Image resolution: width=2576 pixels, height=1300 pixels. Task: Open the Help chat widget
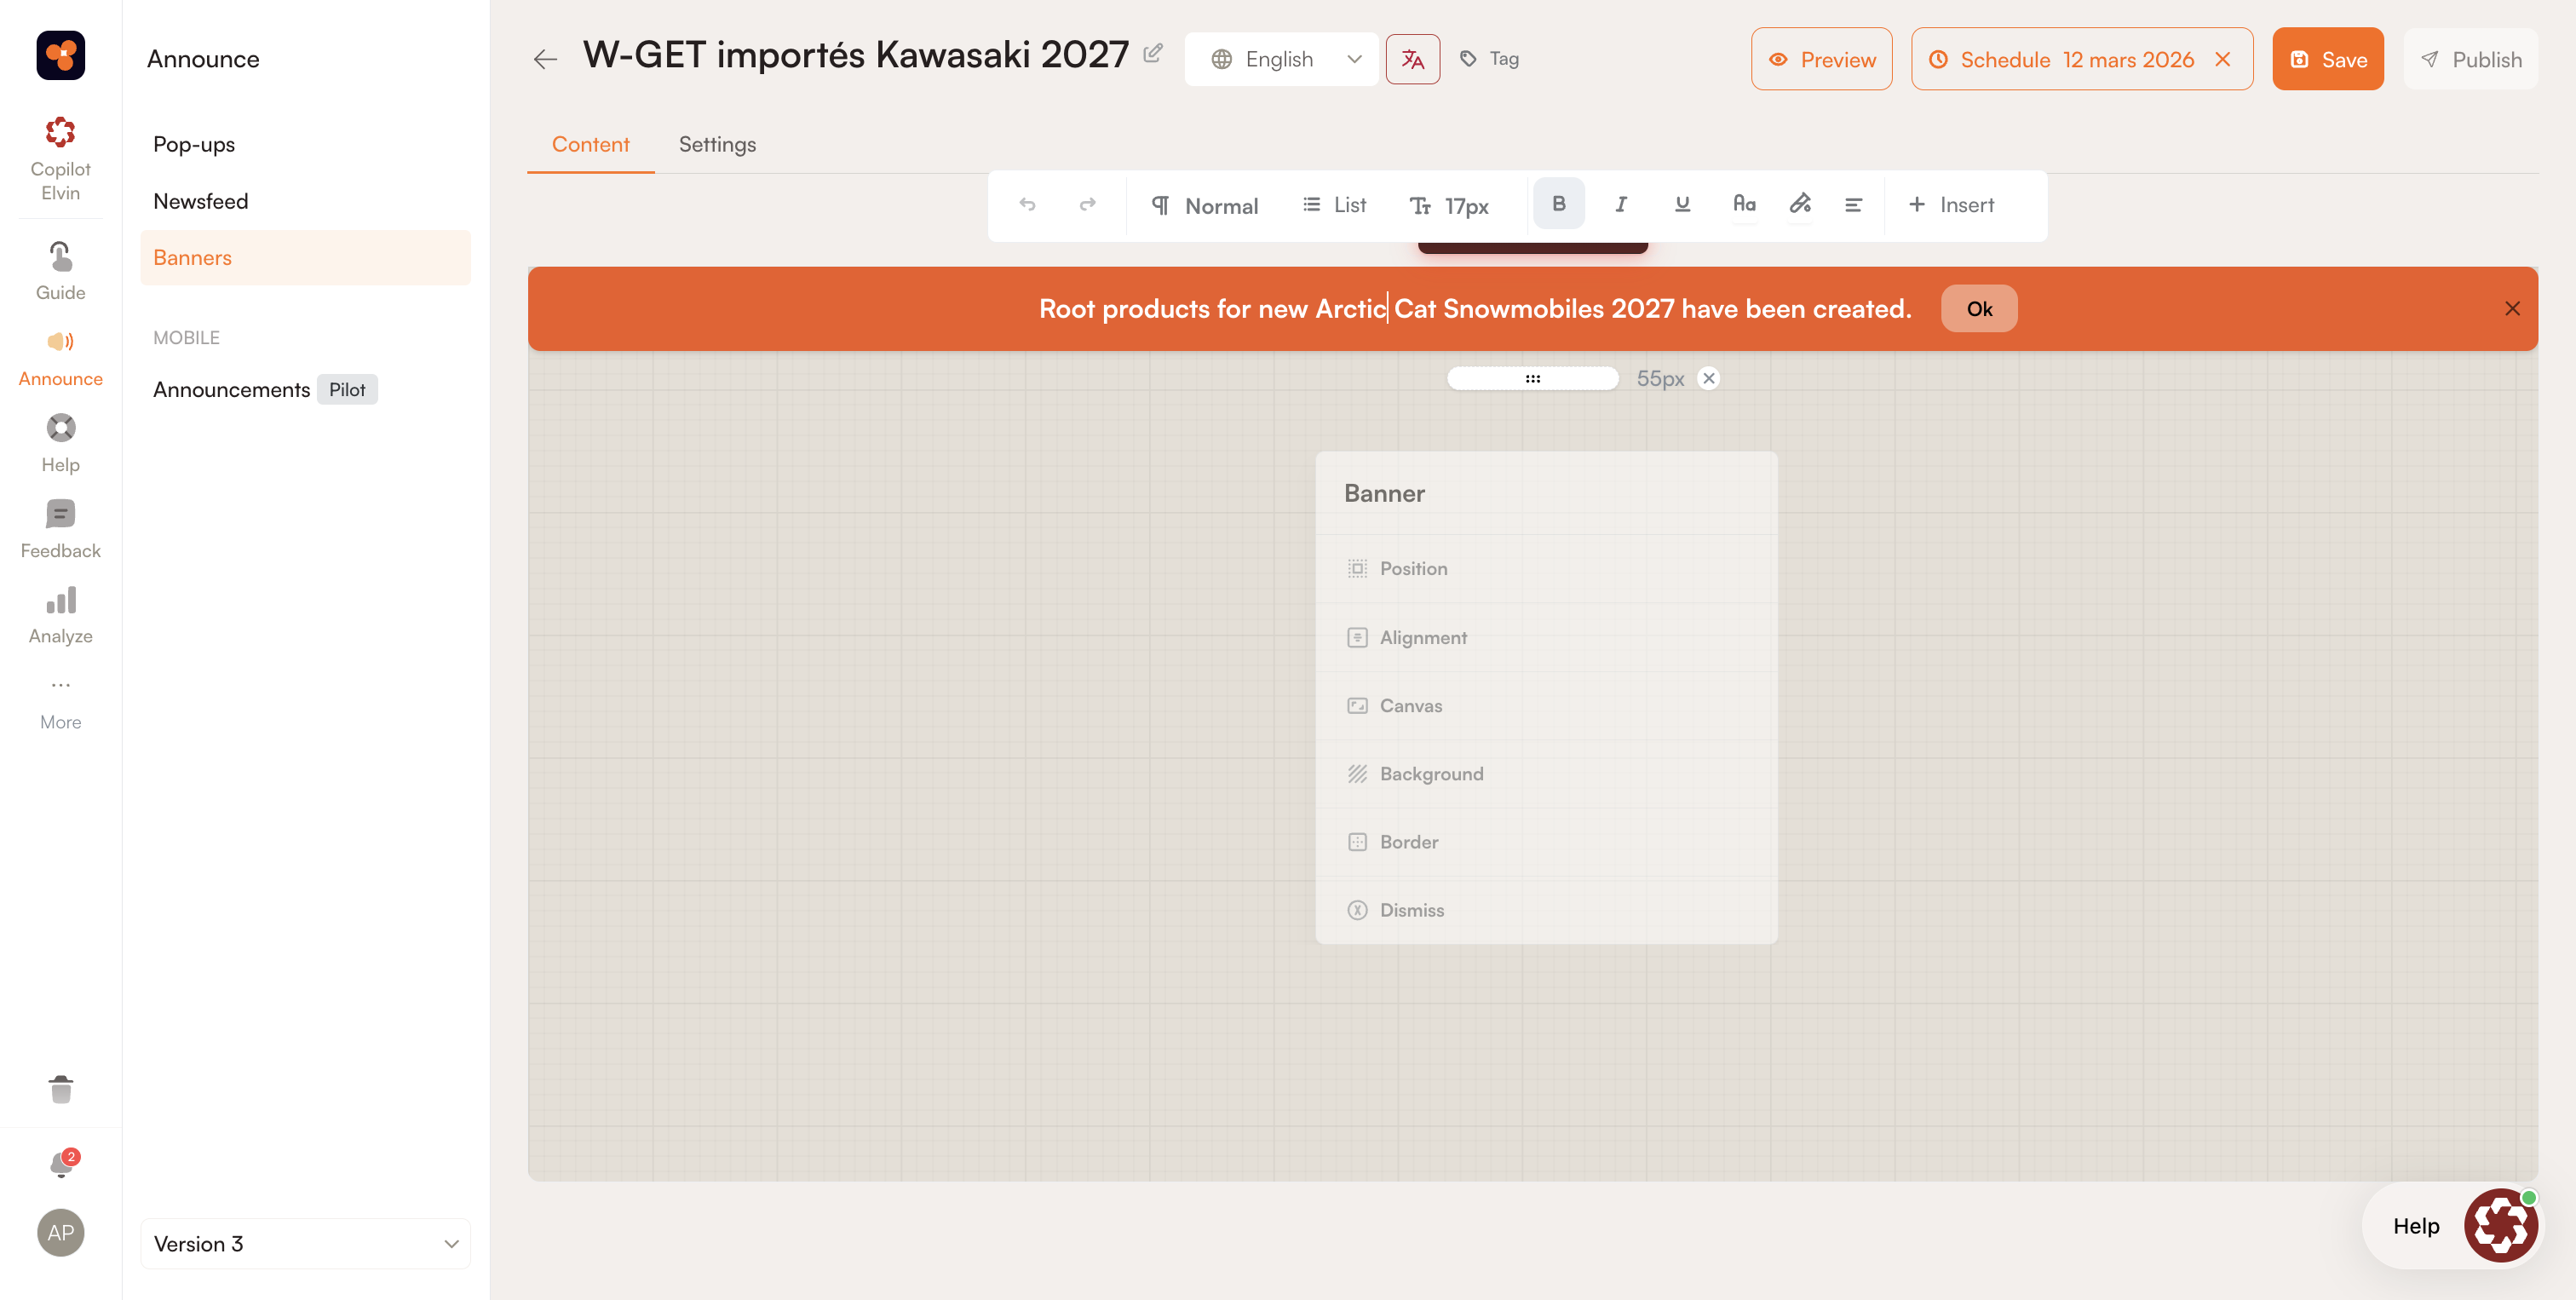point(2450,1225)
